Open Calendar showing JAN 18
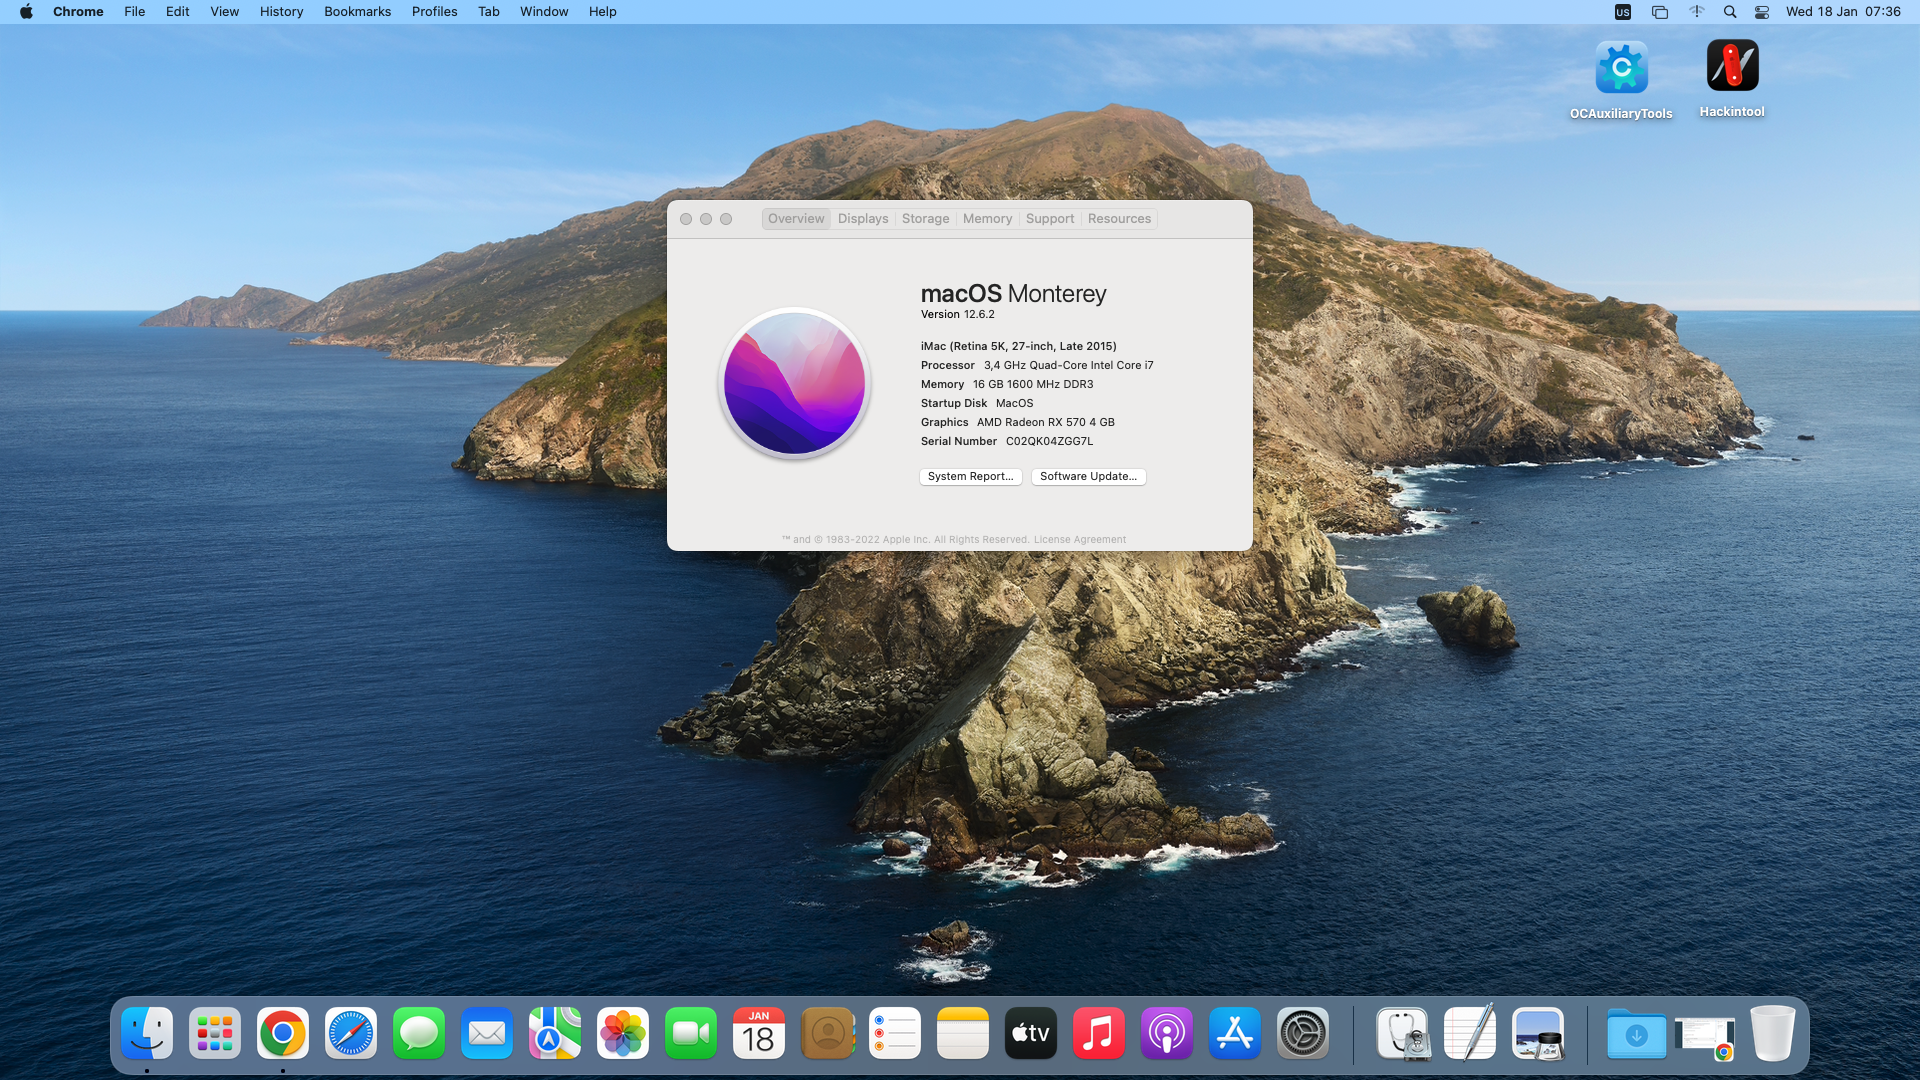This screenshot has width=1920, height=1080. [x=759, y=1033]
